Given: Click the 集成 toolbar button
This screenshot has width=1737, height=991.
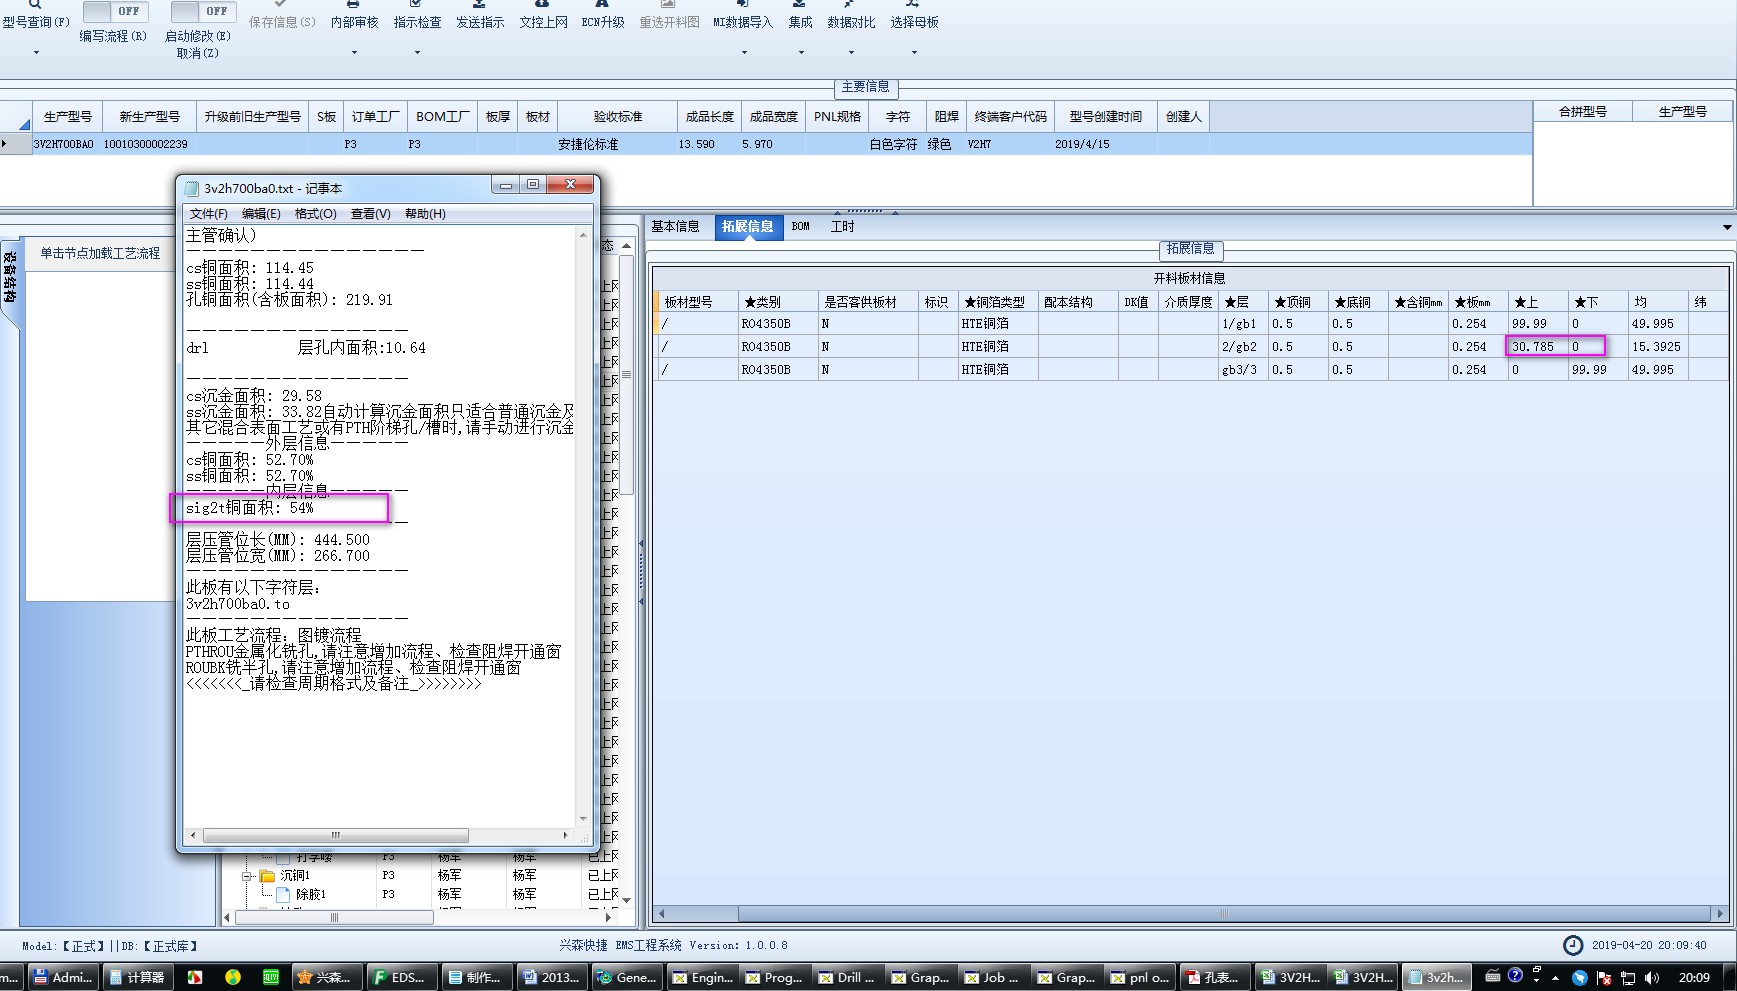Looking at the screenshot, I should point(800,14).
